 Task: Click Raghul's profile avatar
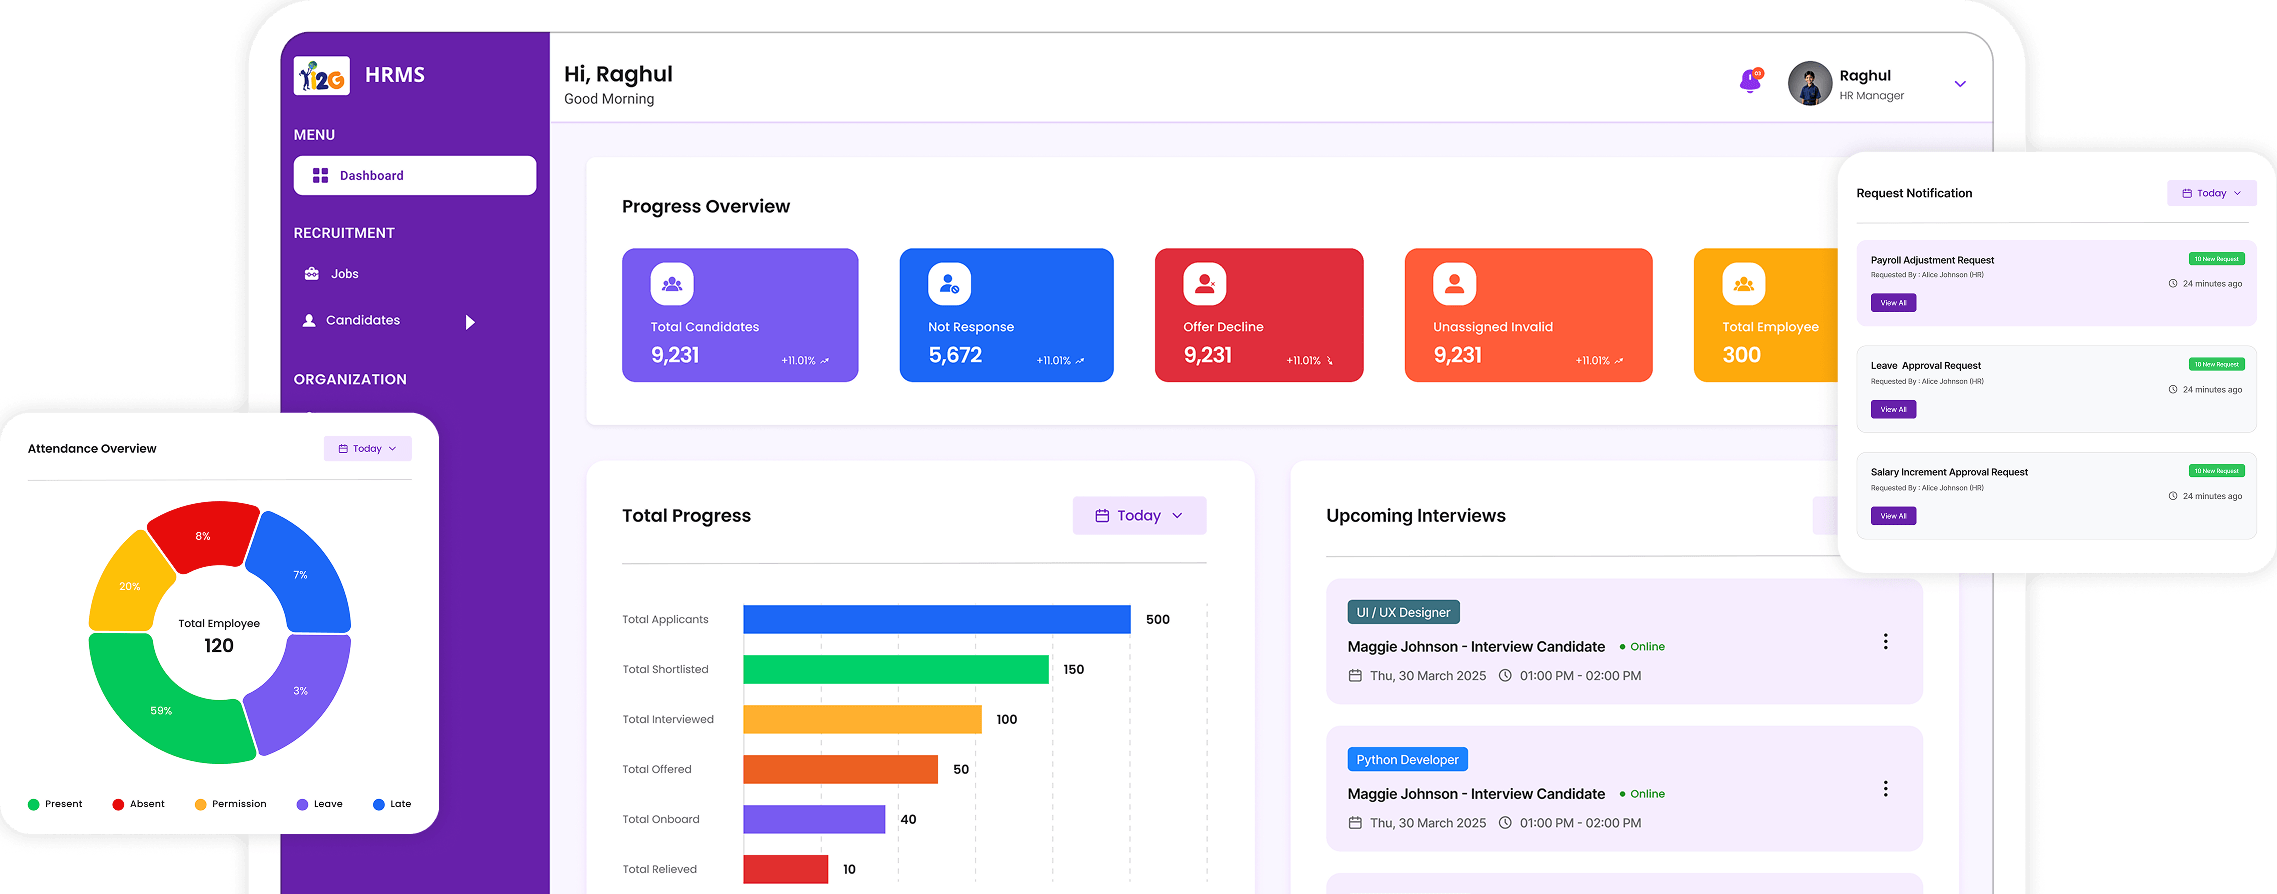click(x=1809, y=84)
